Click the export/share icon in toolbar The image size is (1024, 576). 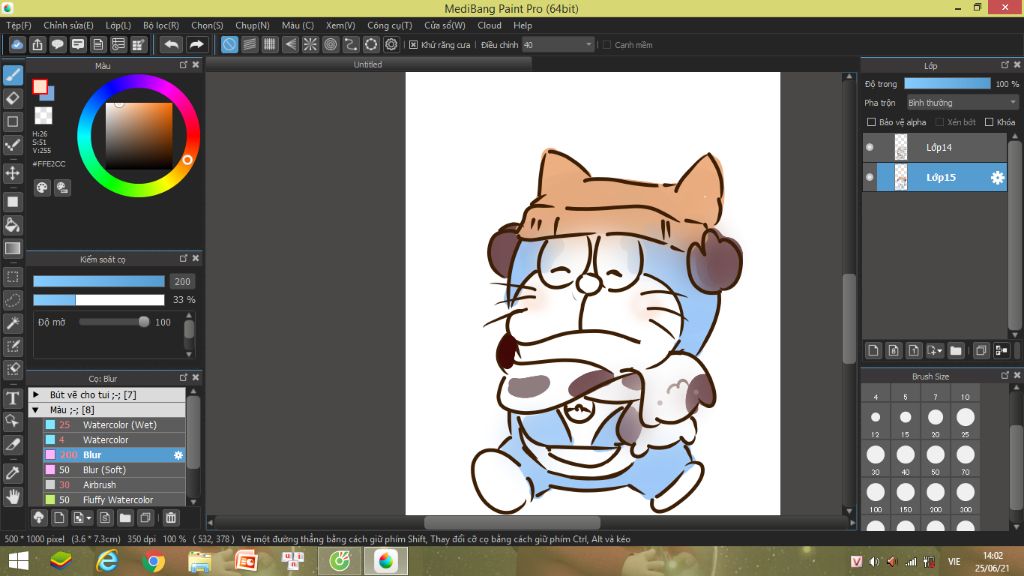click(x=37, y=44)
